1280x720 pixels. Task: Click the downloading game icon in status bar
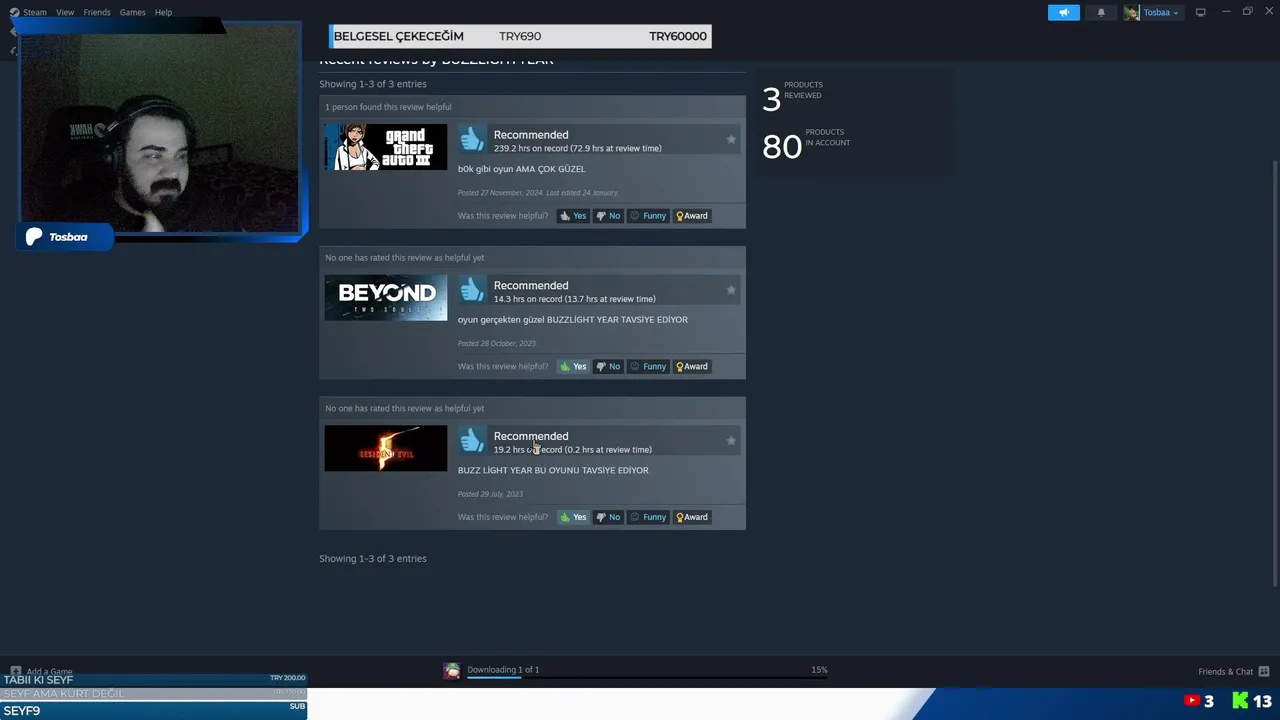click(452, 671)
